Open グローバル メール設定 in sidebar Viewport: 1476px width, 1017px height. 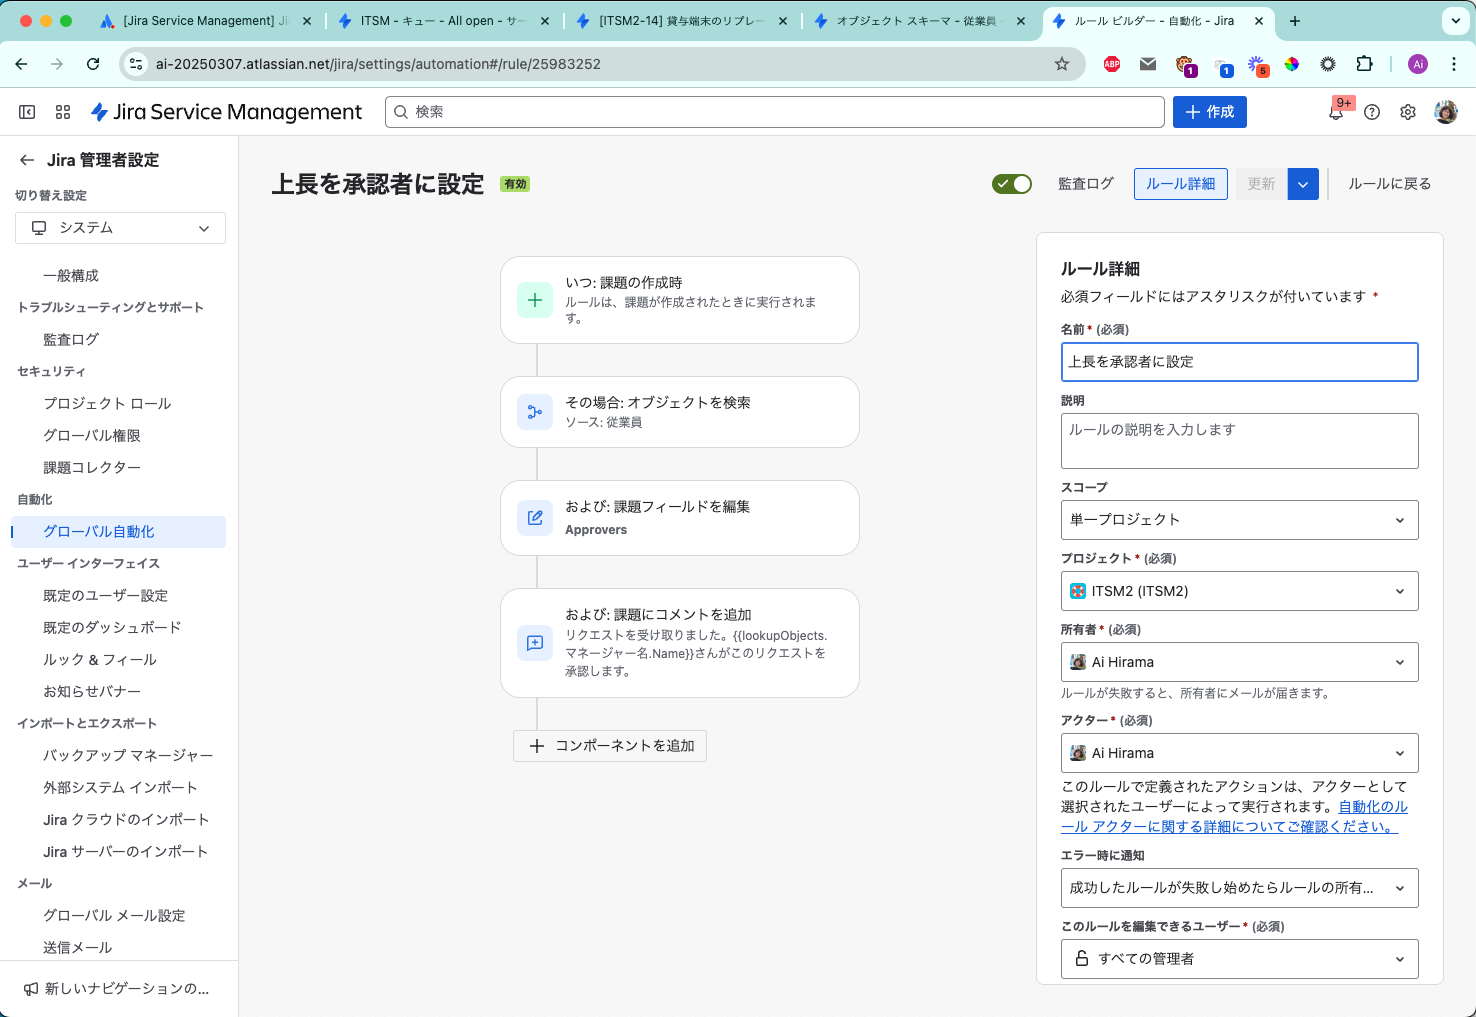pyautogui.click(x=114, y=916)
